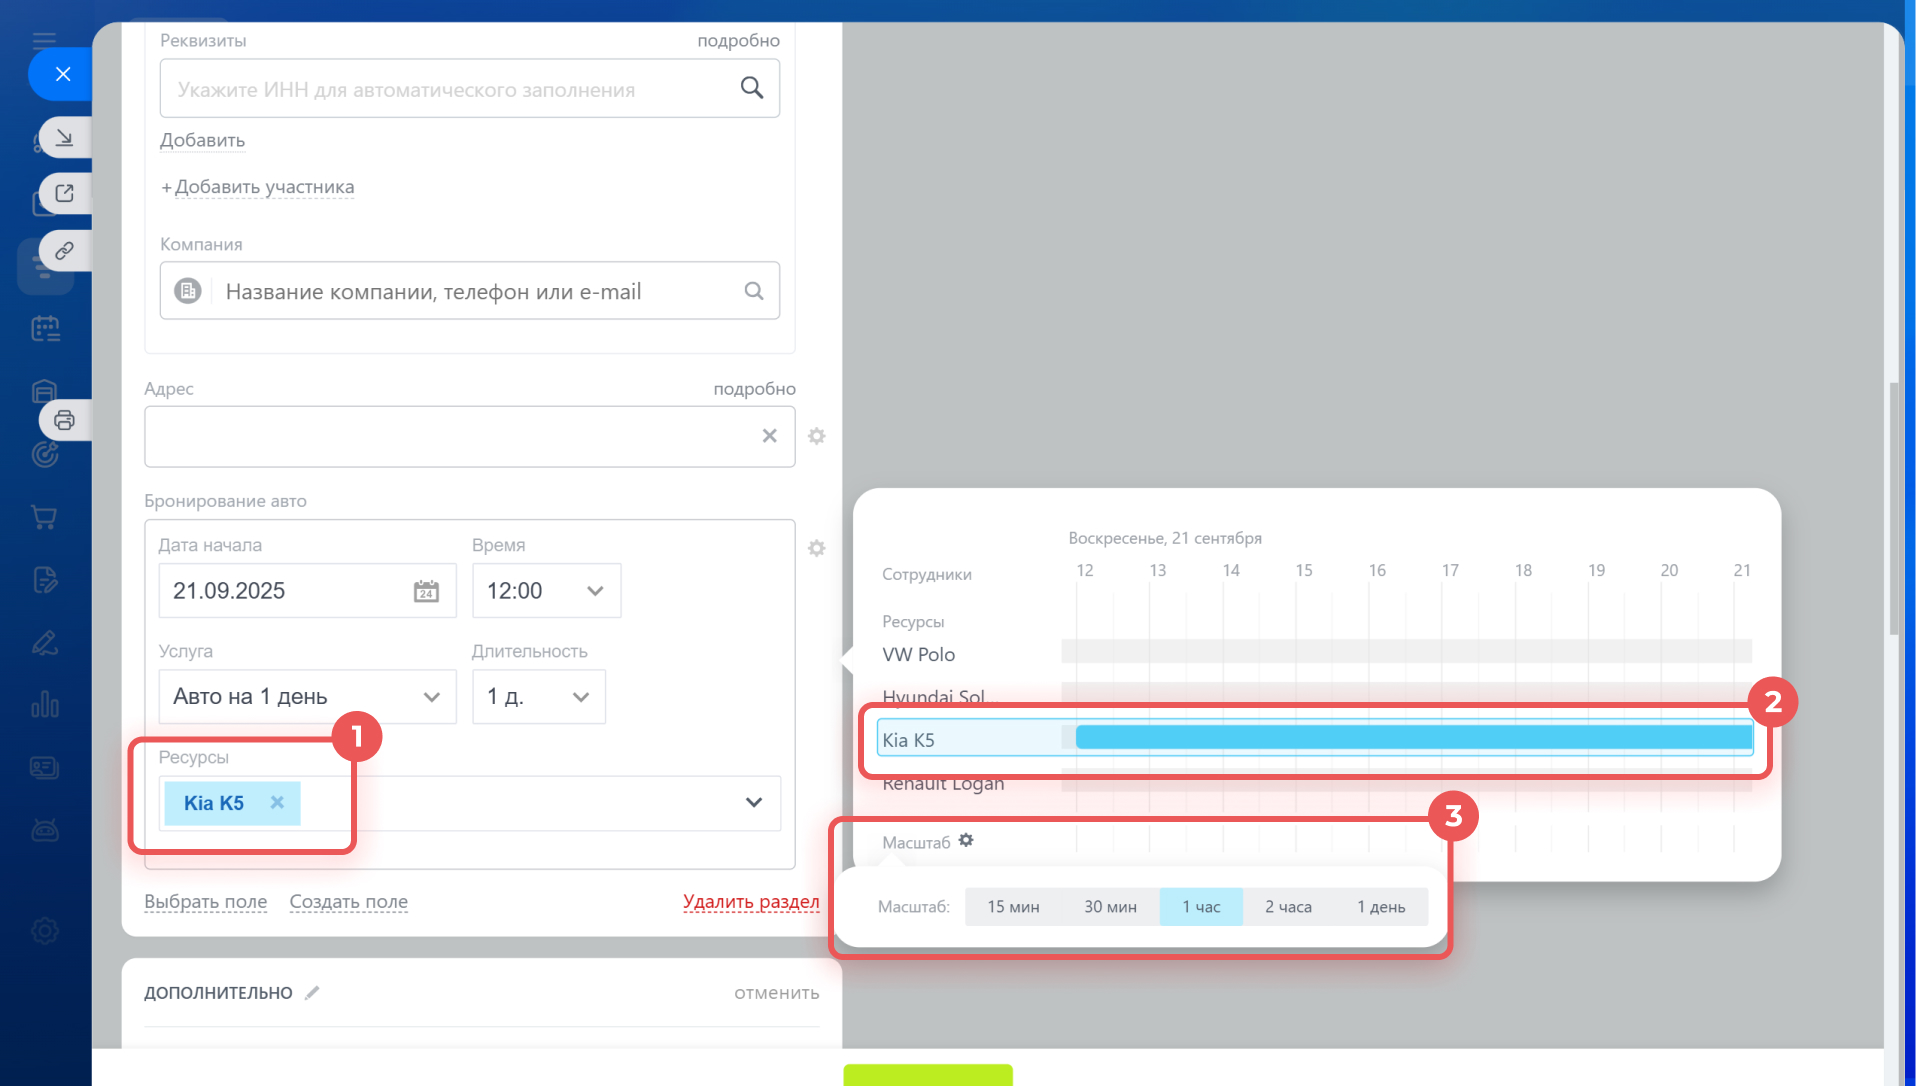Remove Kia K5 resource tag

(x=277, y=803)
